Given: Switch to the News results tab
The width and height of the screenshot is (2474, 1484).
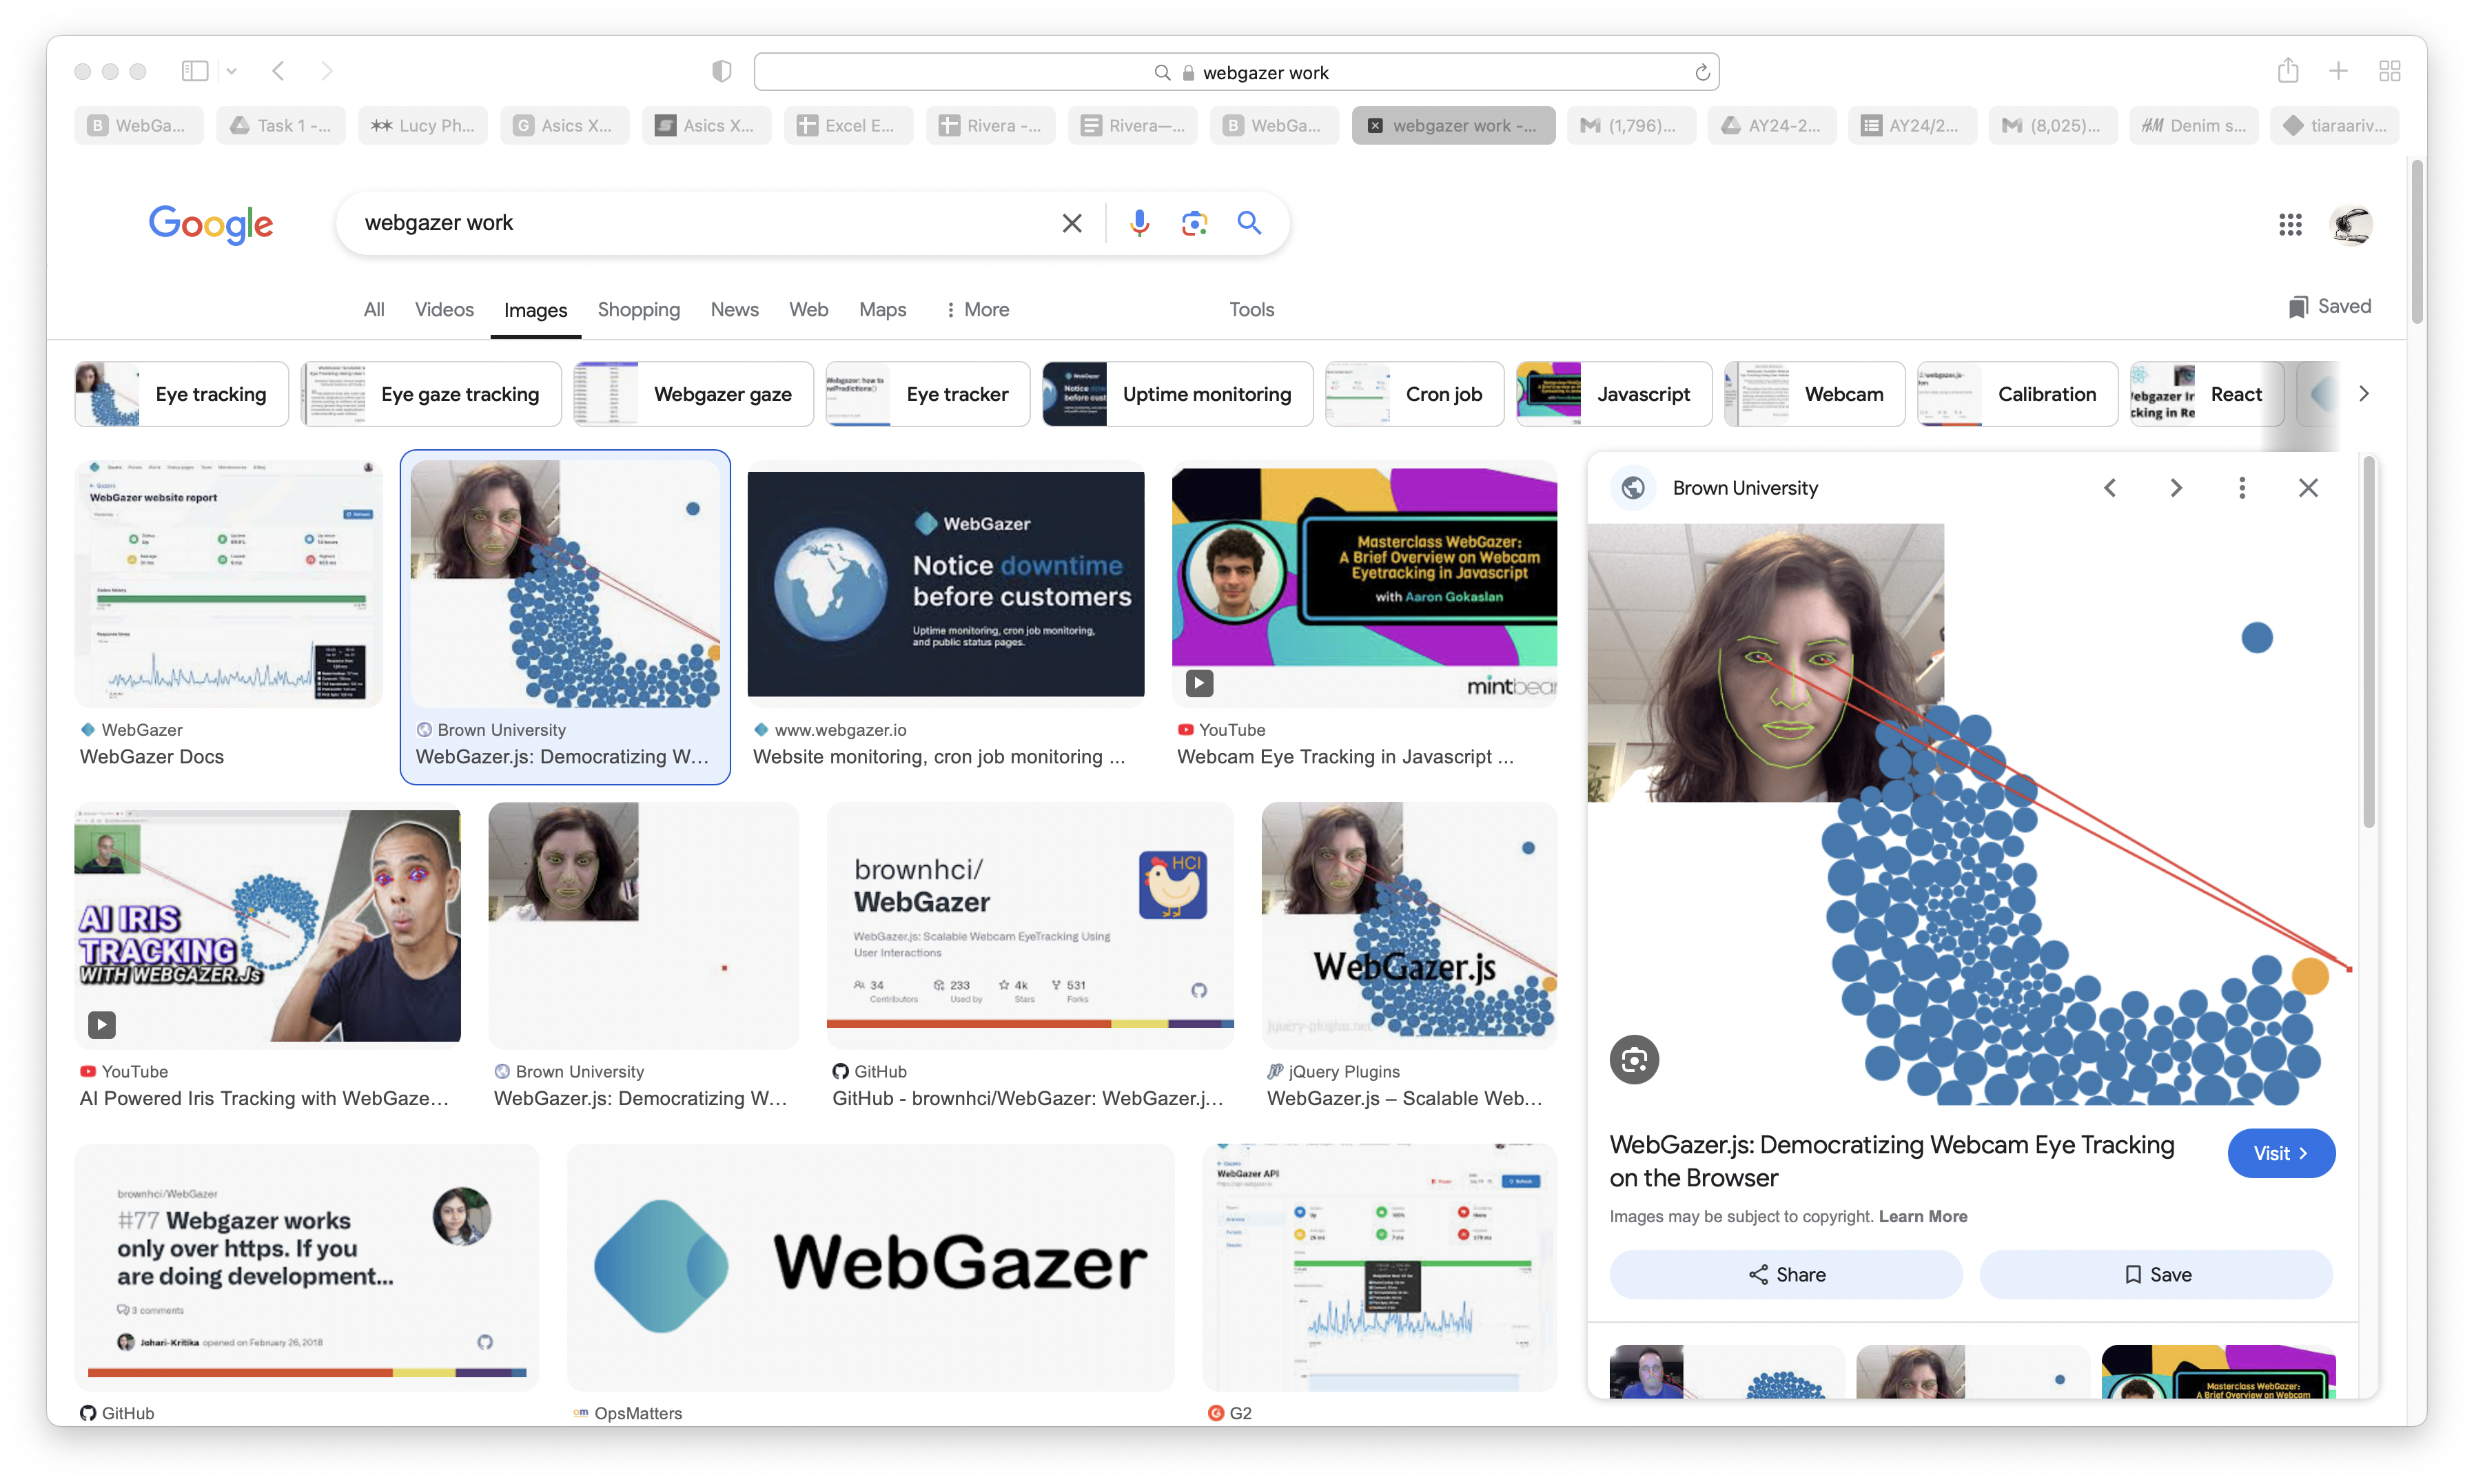Looking at the screenshot, I should [734, 310].
